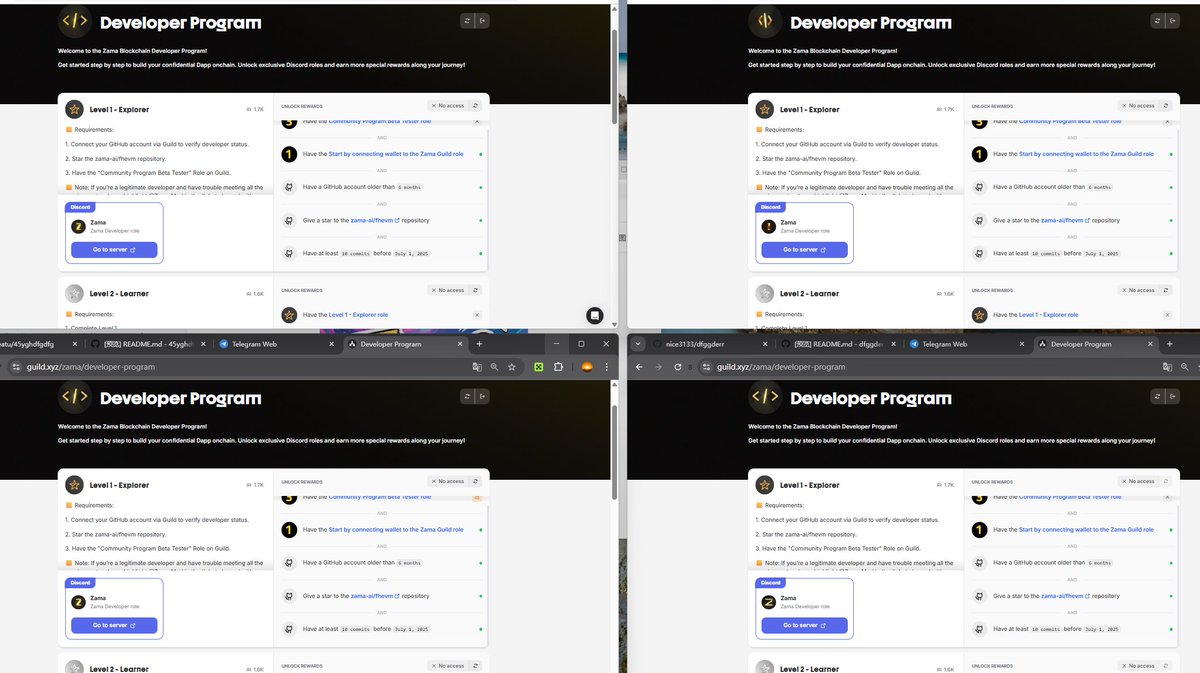Image resolution: width=1200 pixels, height=673 pixels.
Task: Open Level 1 - Explorer role link, top-right window
Action: pos(1048,315)
